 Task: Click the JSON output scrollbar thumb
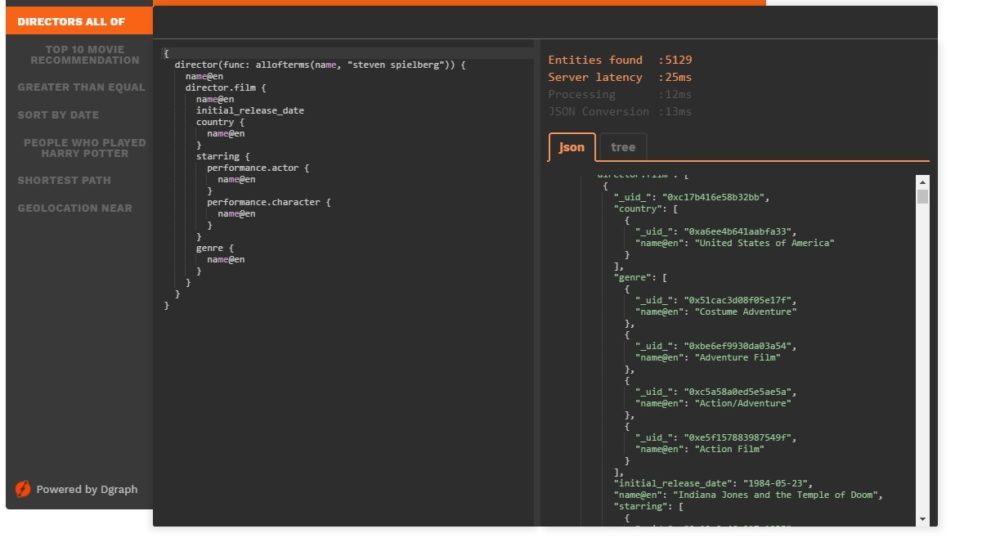[922, 196]
